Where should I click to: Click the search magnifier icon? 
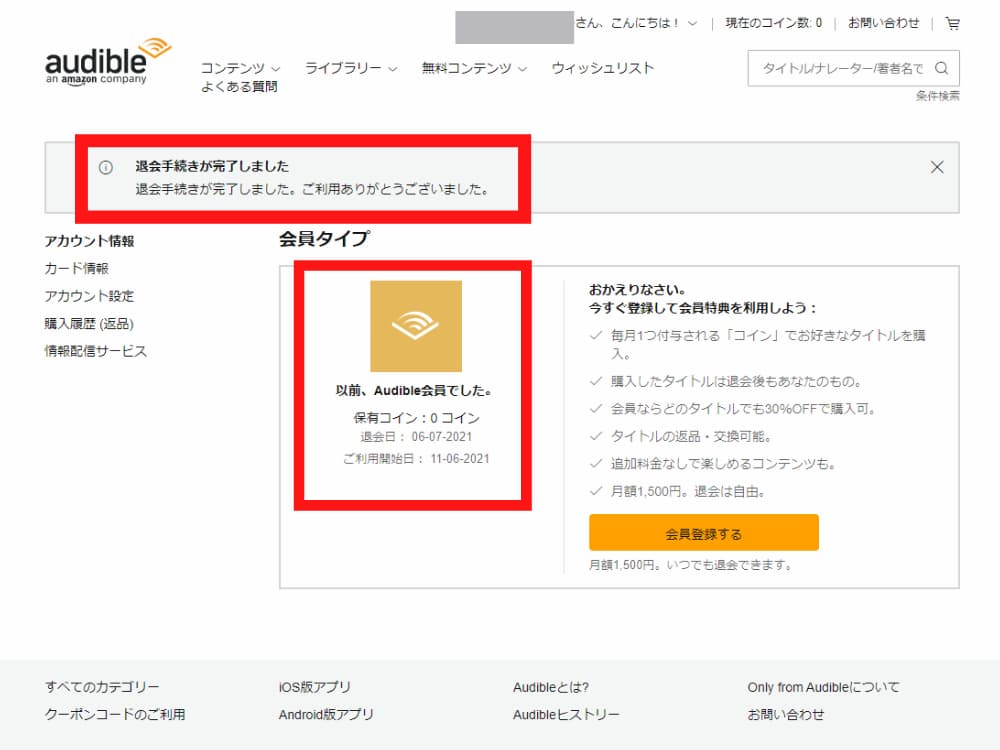coord(941,68)
